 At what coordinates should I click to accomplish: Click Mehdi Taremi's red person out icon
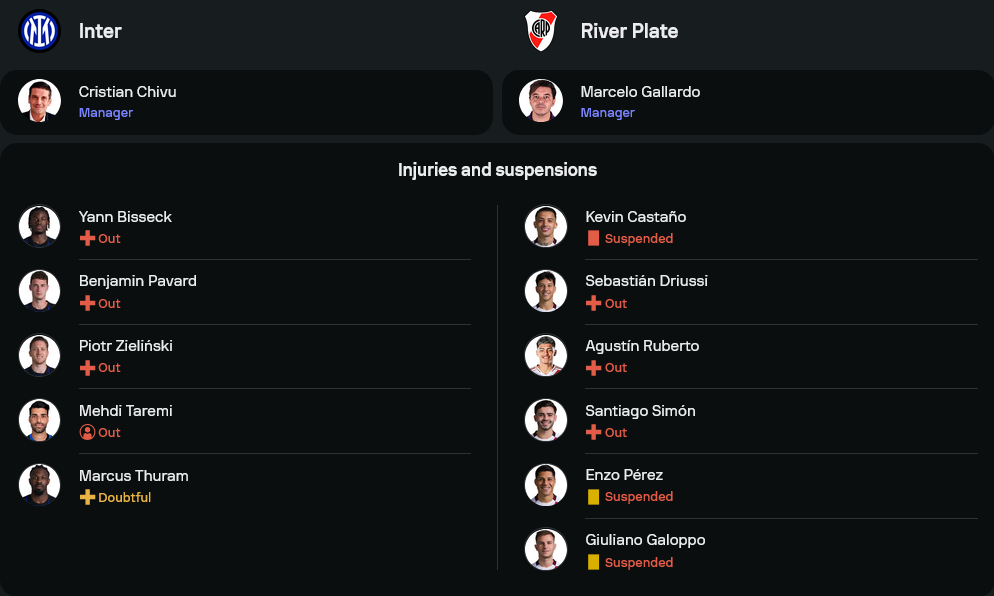pos(87,433)
